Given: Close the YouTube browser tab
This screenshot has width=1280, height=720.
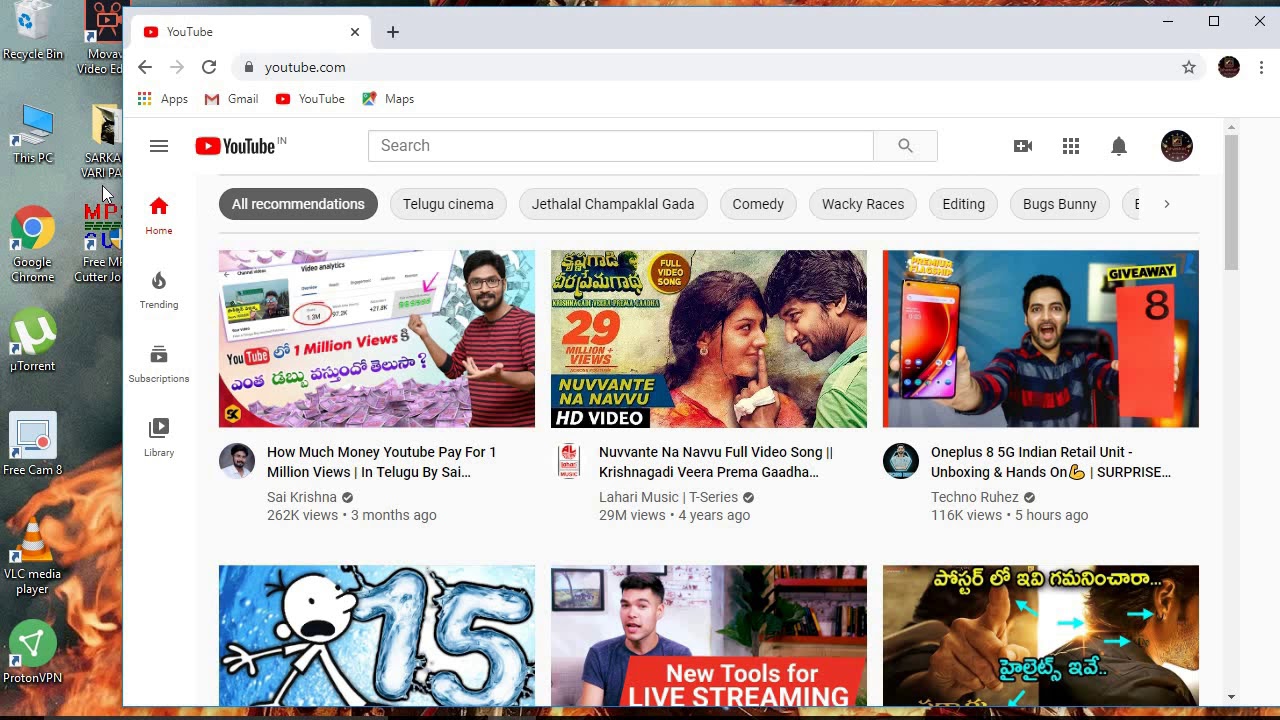Looking at the screenshot, I should point(355,32).
